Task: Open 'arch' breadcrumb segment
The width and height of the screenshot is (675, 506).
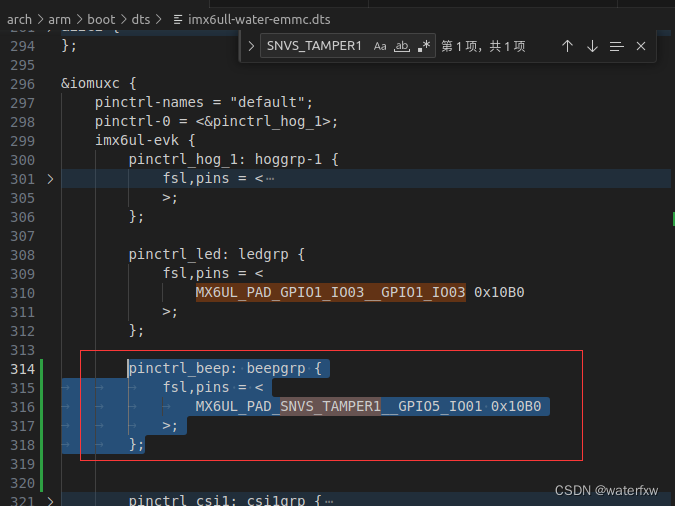Action: coord(19,20)
